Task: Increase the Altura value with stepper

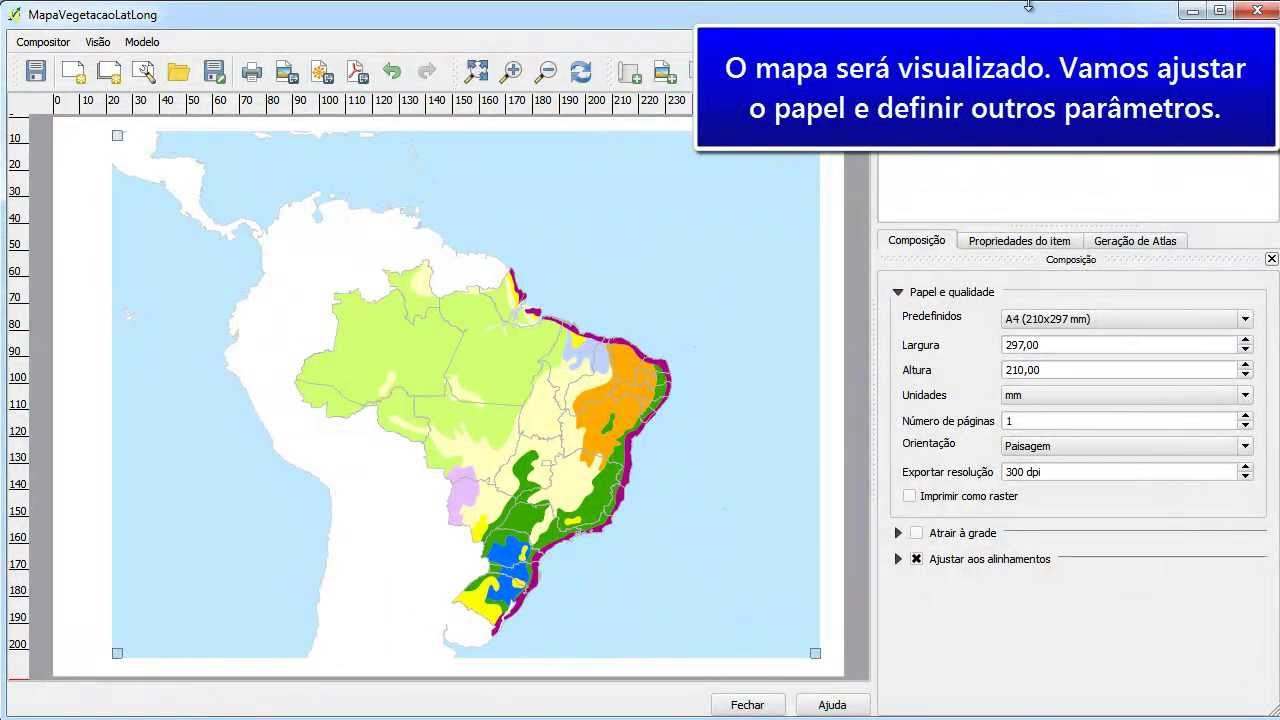Action: tap(1245, 365)
